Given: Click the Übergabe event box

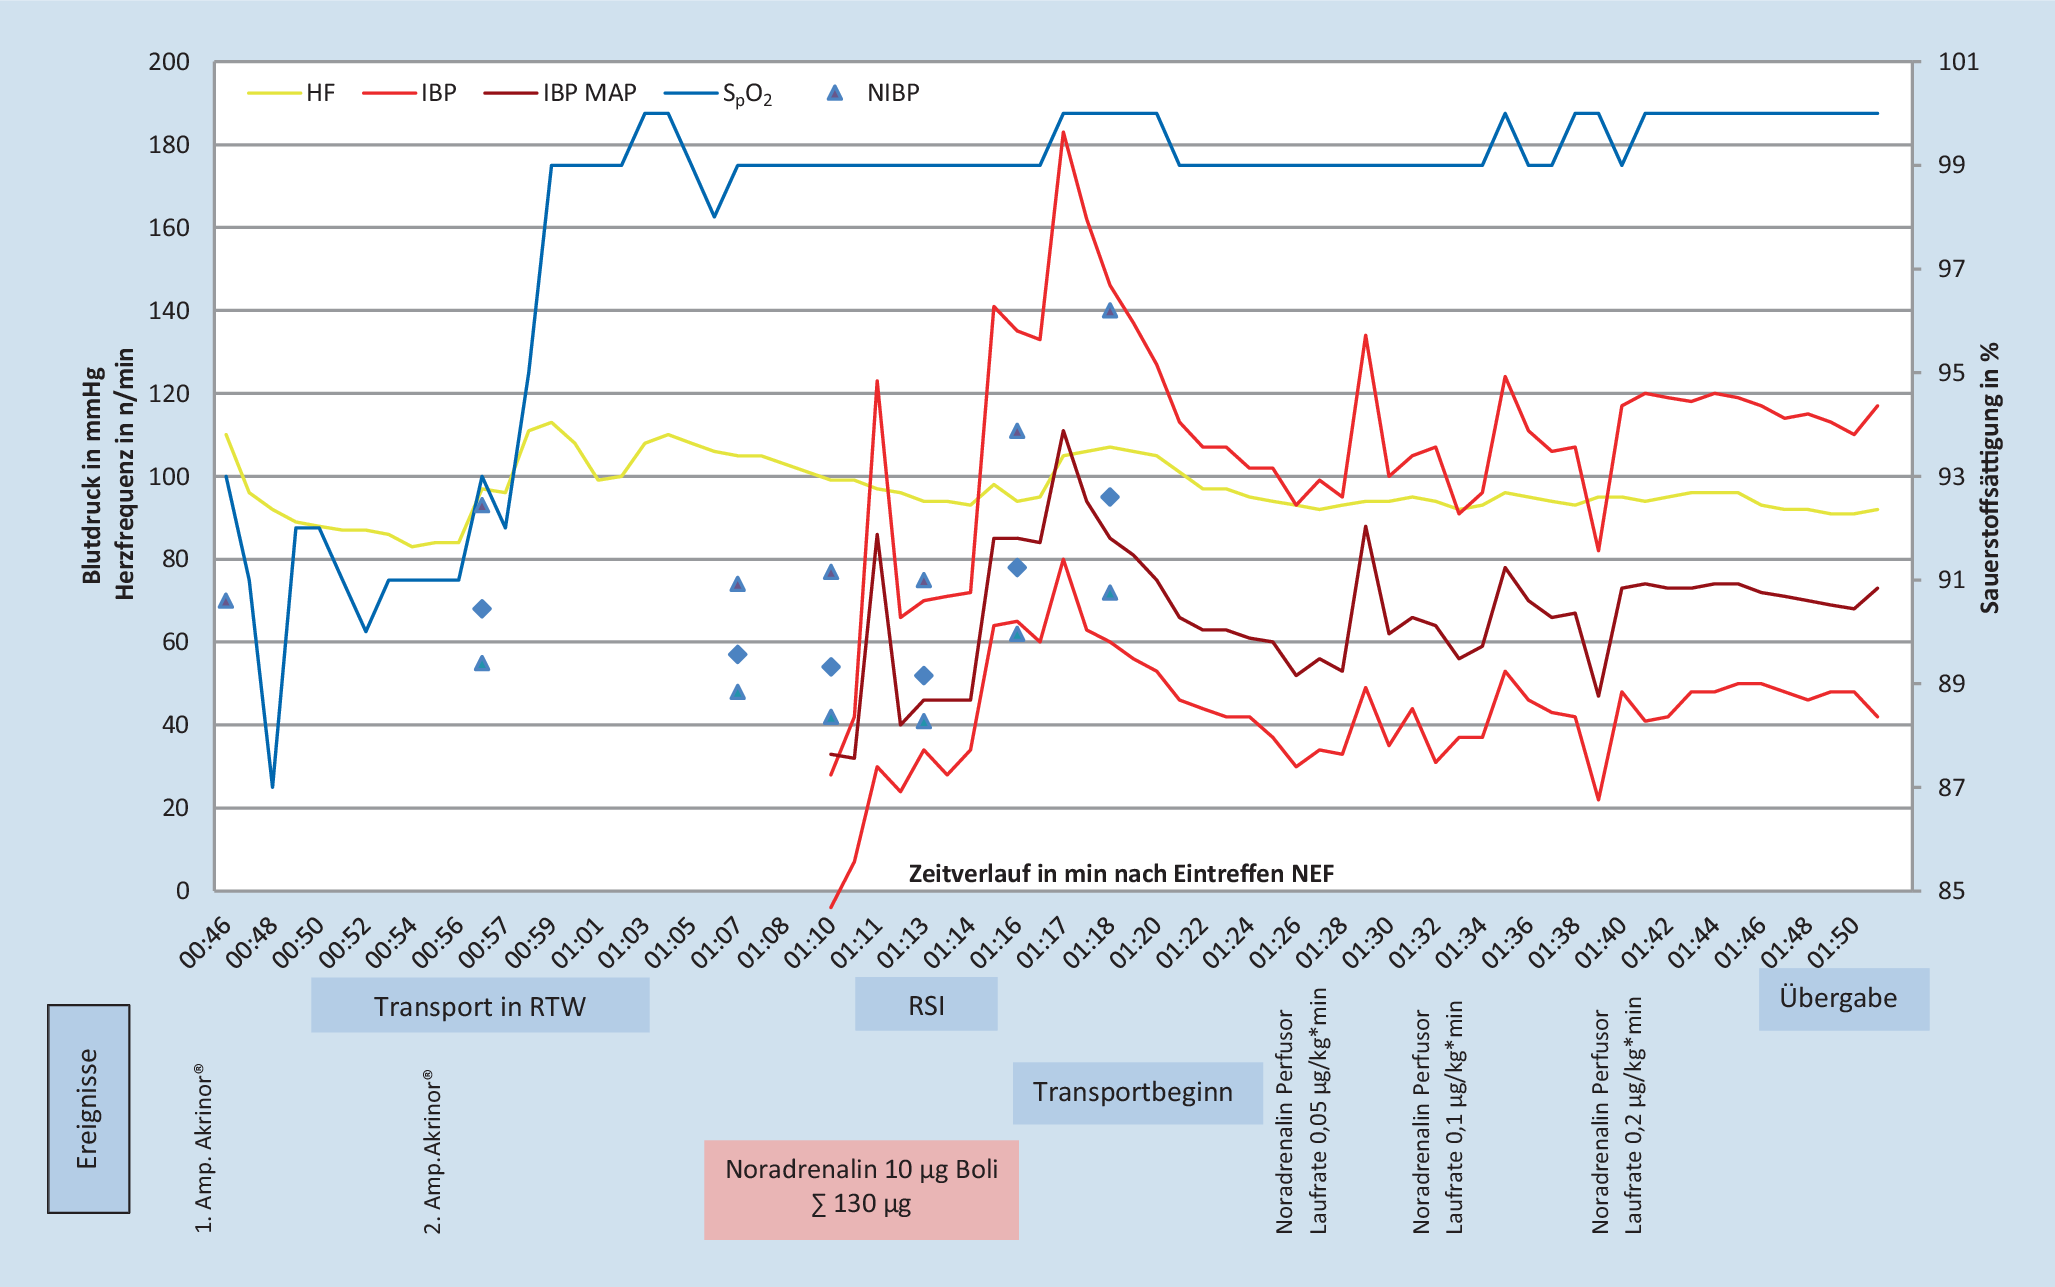Looking at the screenshot, I should (1843, 998).
